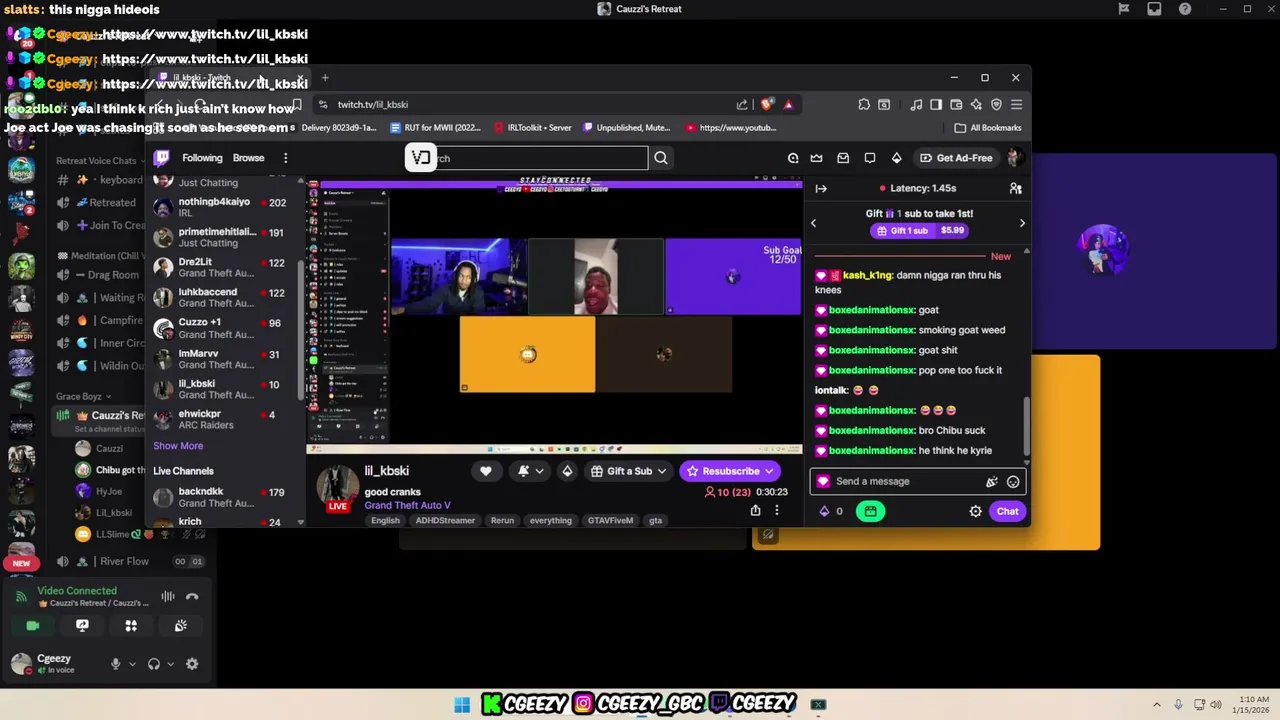Select nothingb4kaiyo channel in Twitch sidebar
The image size is (1280, 720).
pyautogui.click(x=224, y=207)
